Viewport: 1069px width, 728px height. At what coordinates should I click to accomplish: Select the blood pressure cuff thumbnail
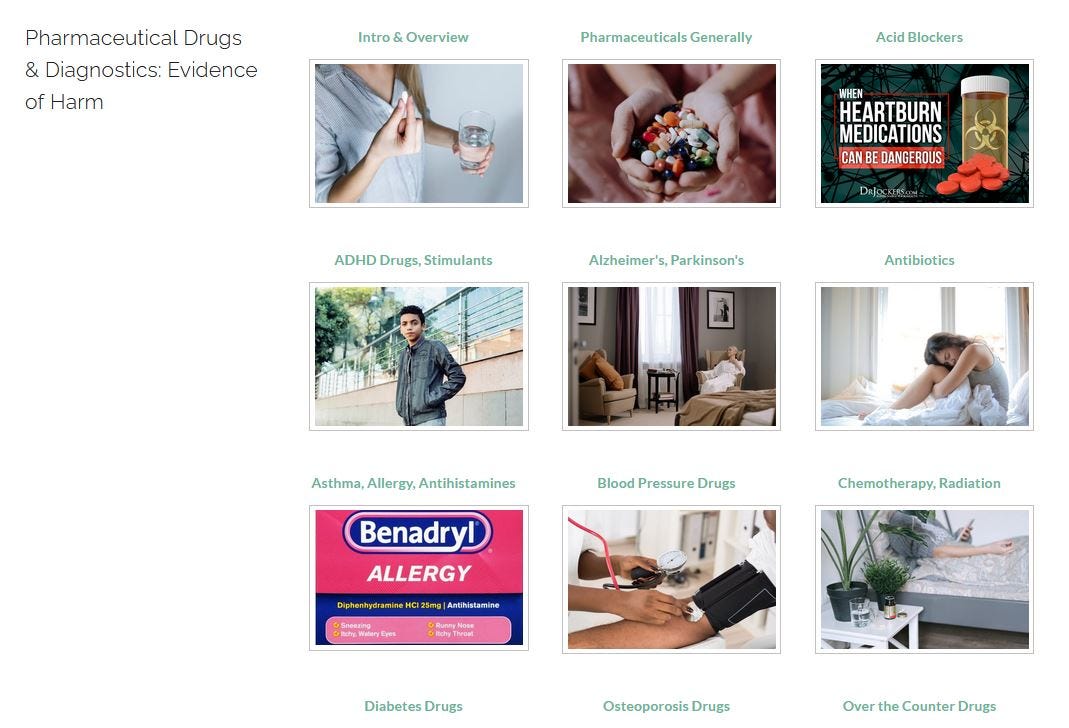pos(672,579)
